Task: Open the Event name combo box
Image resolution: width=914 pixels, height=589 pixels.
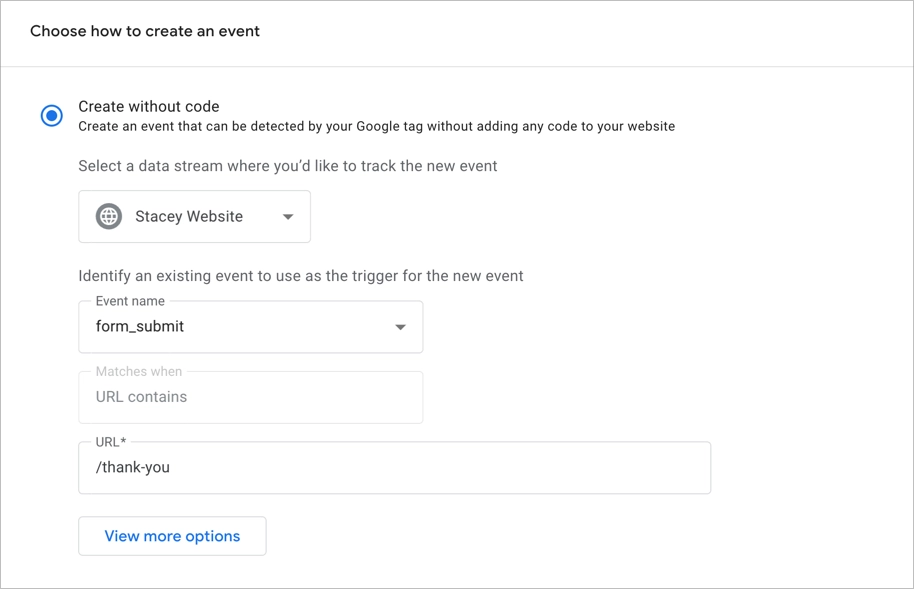Action: [x=250, y=327]
